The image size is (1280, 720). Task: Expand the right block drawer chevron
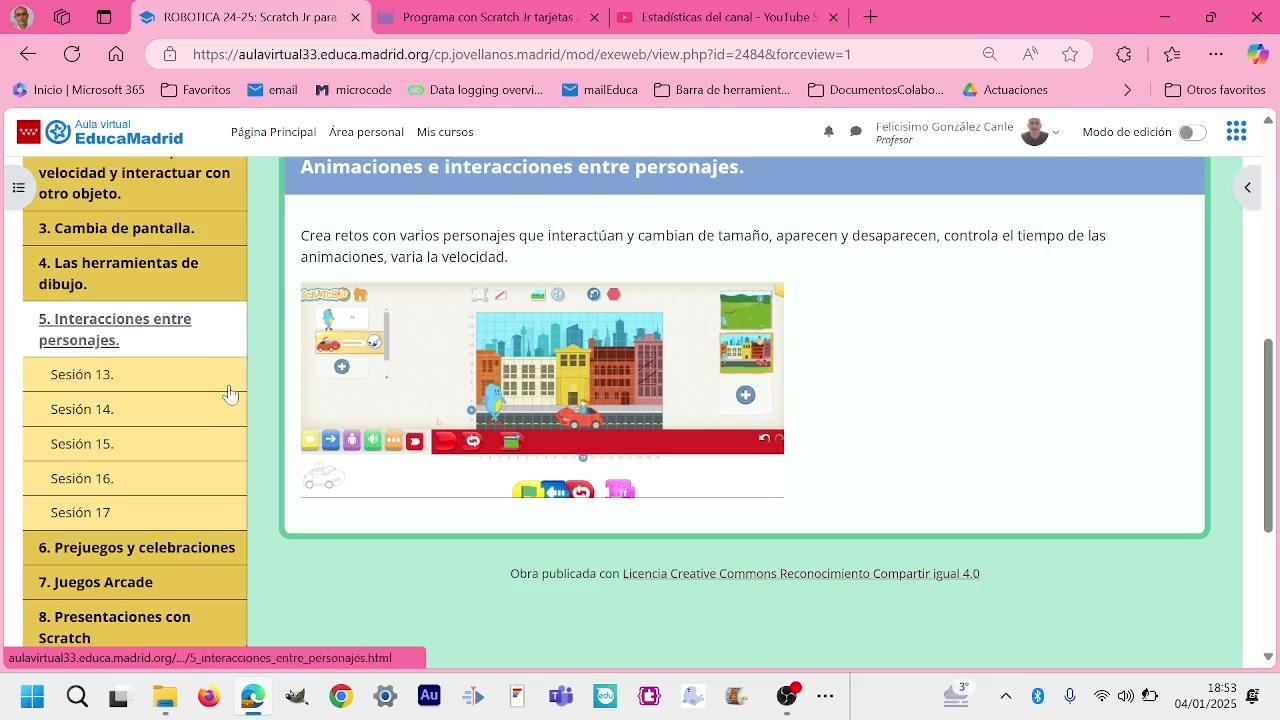pyautogui.click(x=1247, y=188)
